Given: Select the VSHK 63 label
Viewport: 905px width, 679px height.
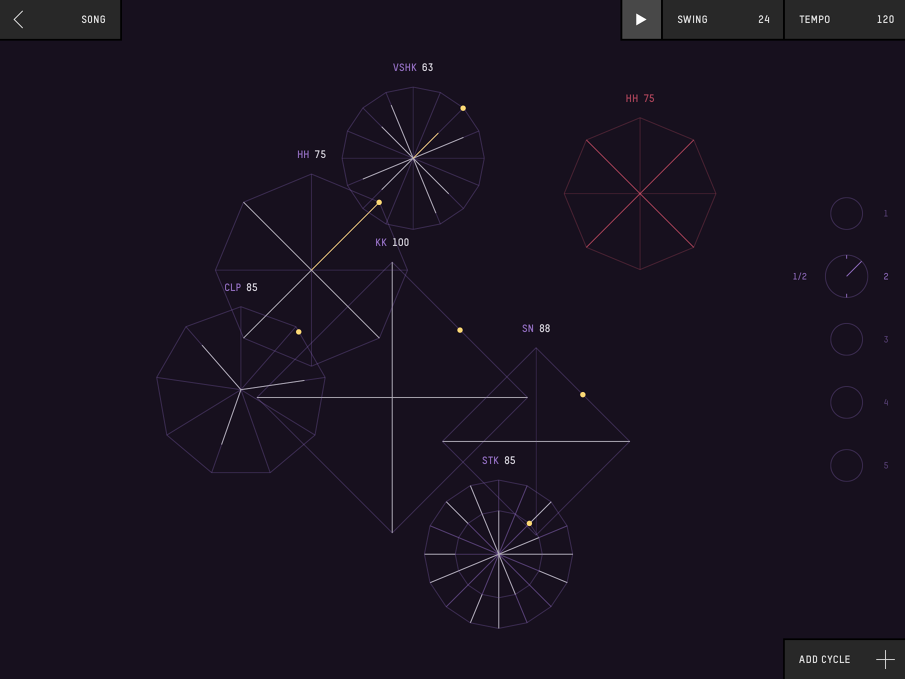Looking at the screenshot, I should click(413, 68).
